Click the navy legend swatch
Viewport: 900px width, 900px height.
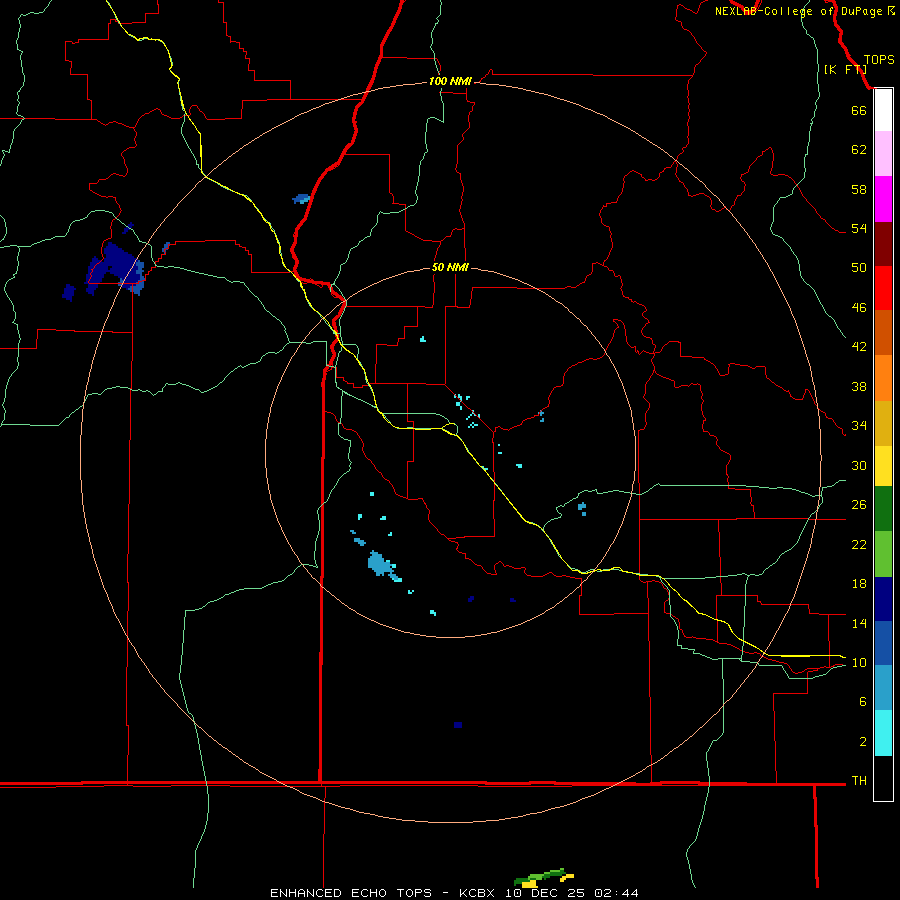click(x=883, y=599)
